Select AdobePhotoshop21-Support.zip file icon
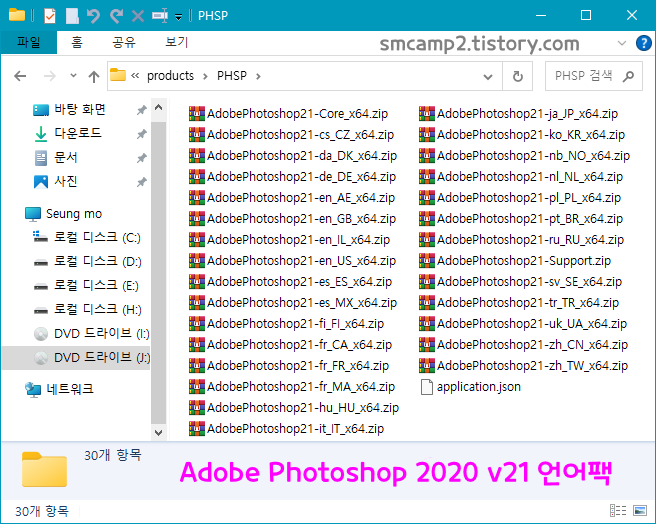 [x=427, y=260]
